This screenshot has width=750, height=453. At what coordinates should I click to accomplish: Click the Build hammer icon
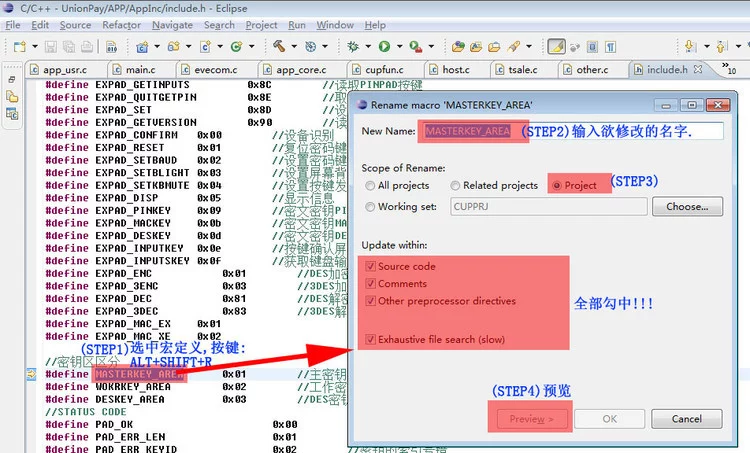tap(279, 46)
